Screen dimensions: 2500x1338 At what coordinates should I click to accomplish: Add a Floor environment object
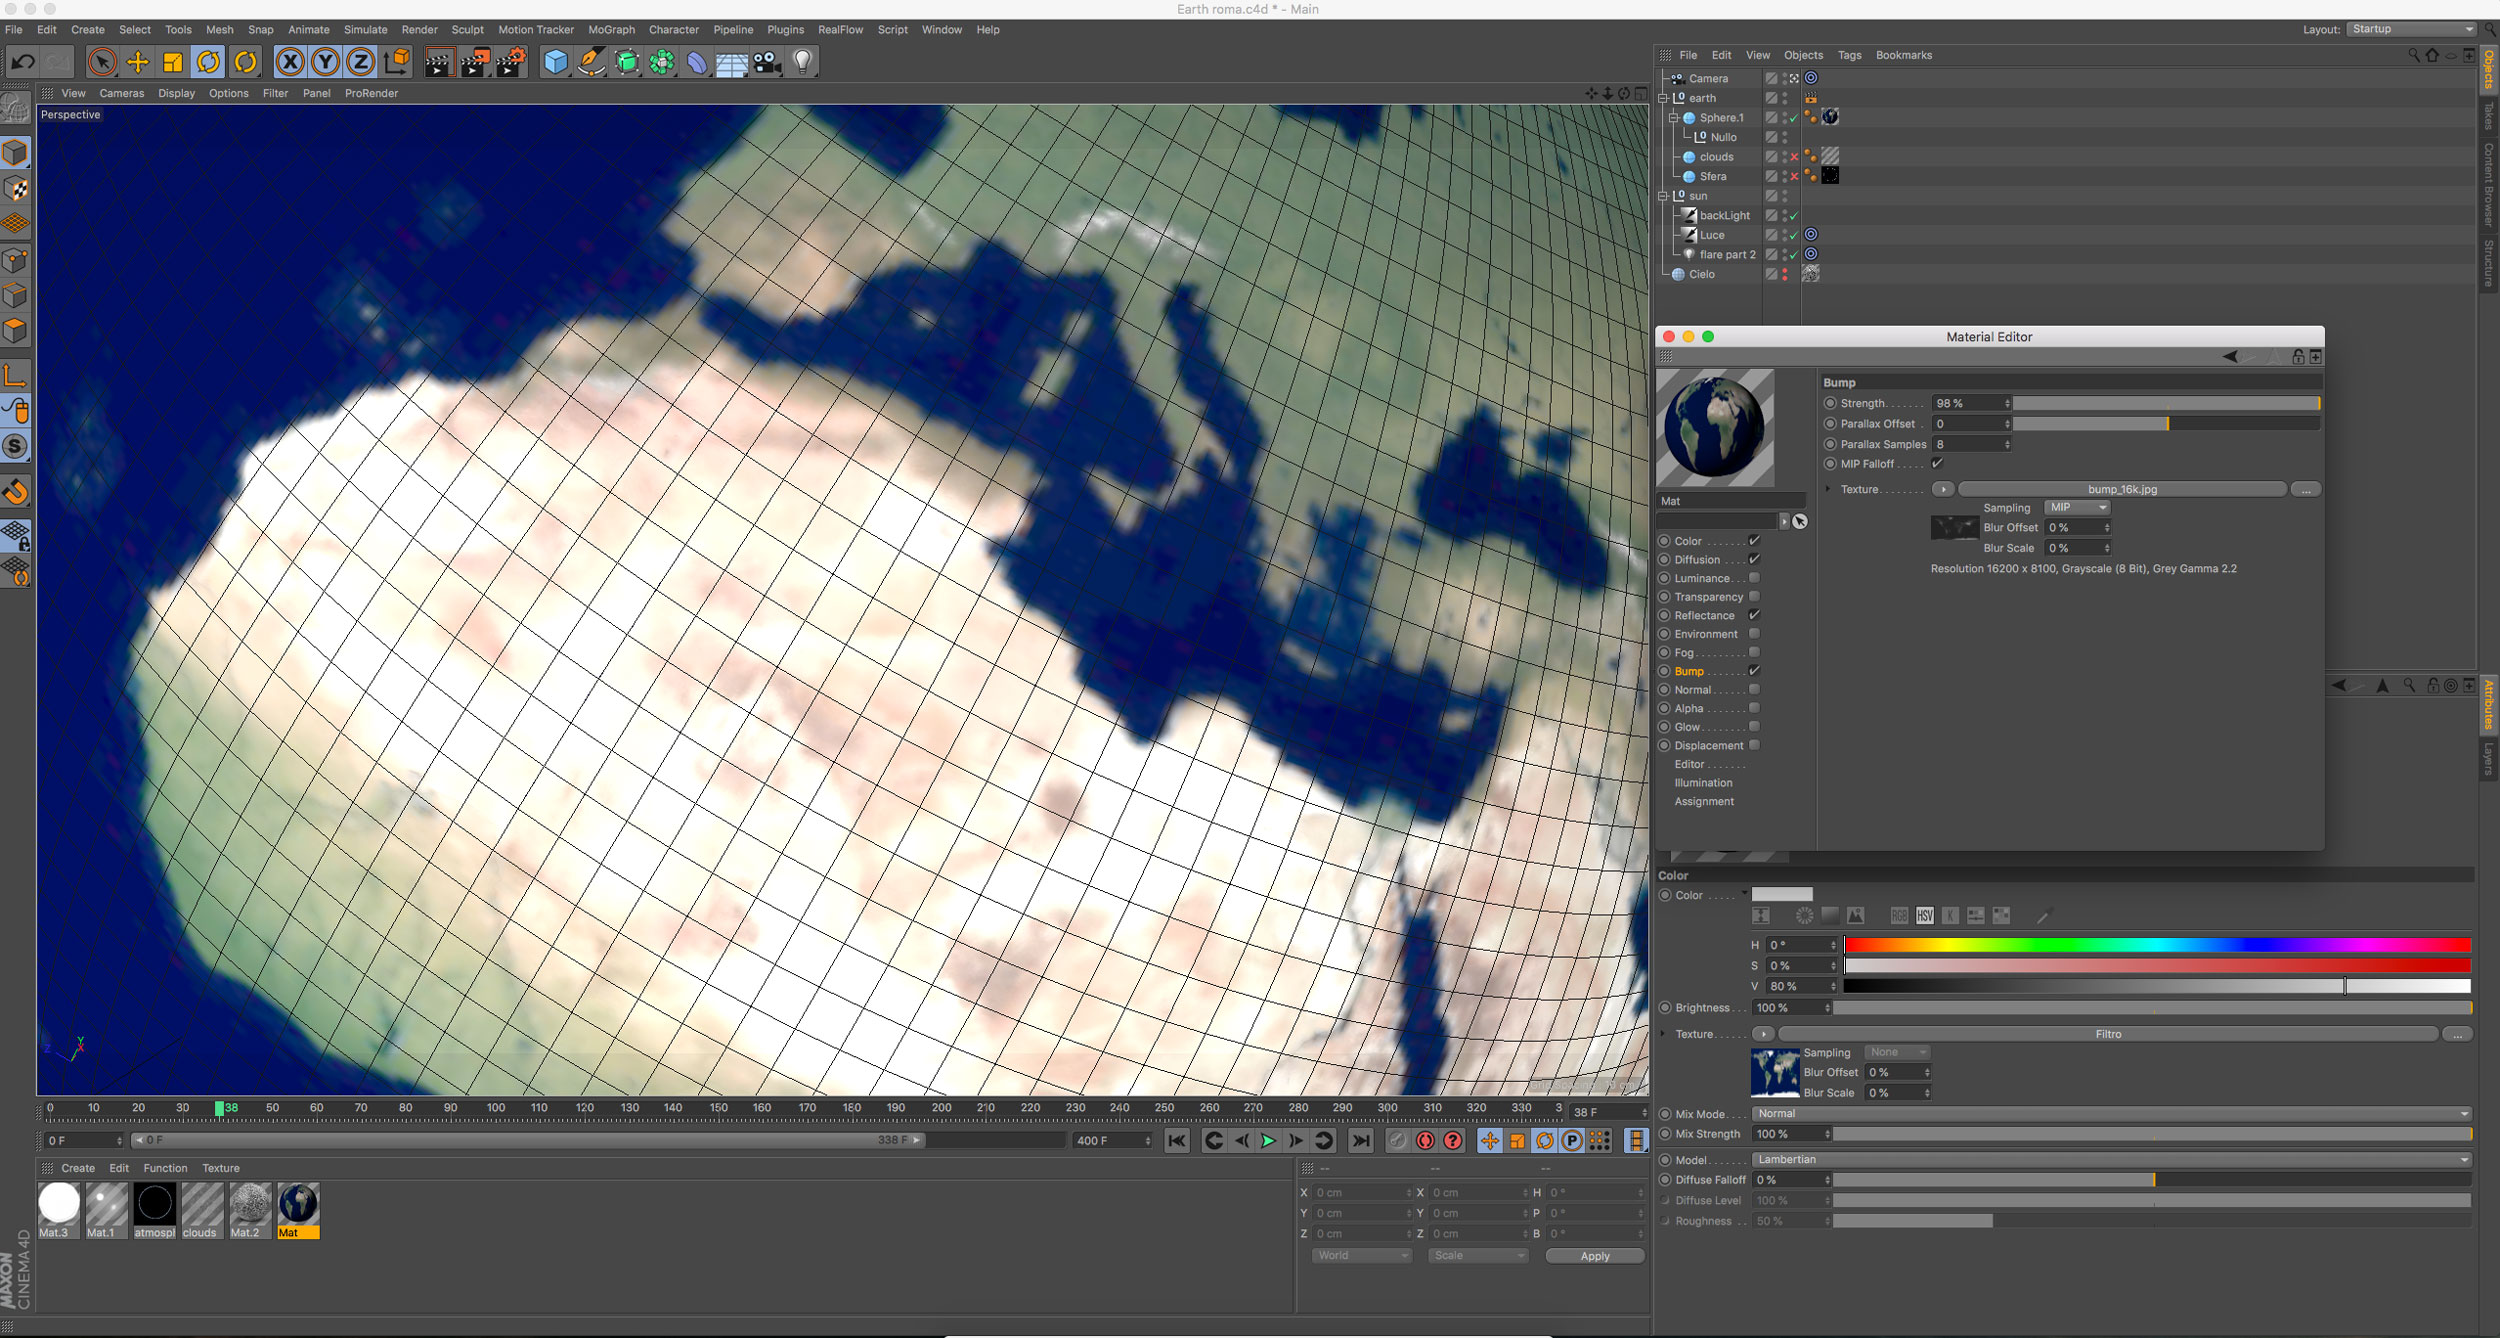tap(731, 62)
